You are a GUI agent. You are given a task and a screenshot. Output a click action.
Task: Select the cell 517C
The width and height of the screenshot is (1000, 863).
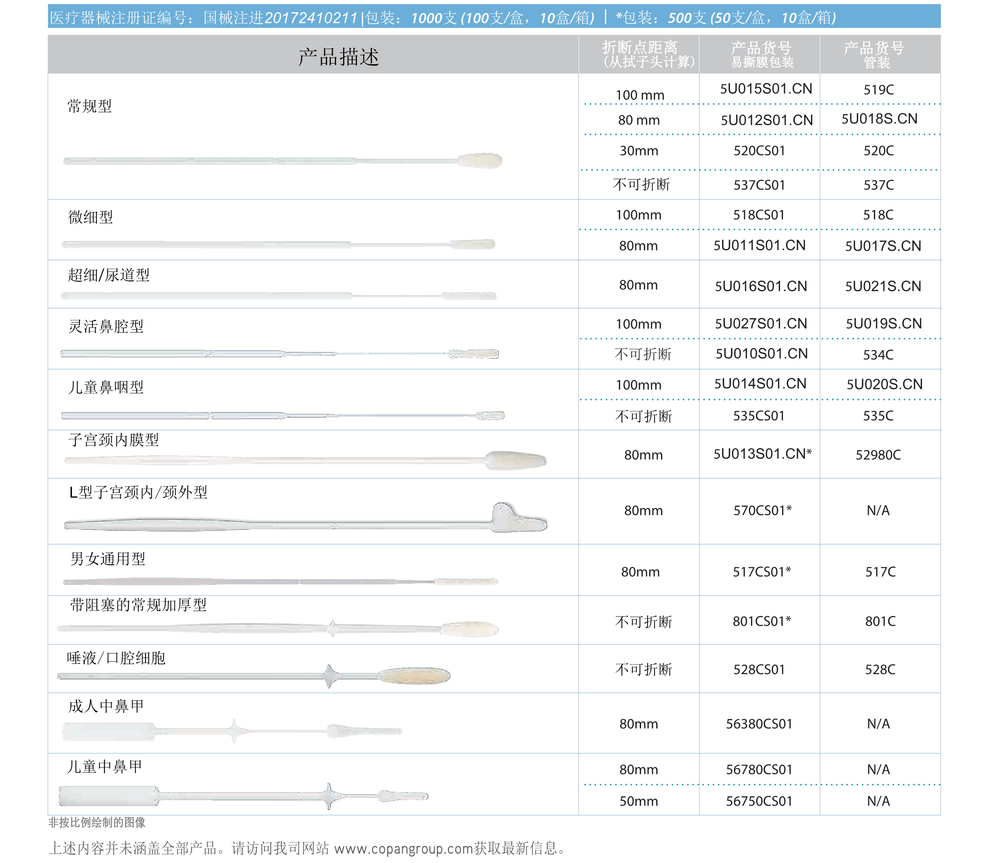click(x=880, y=572)
